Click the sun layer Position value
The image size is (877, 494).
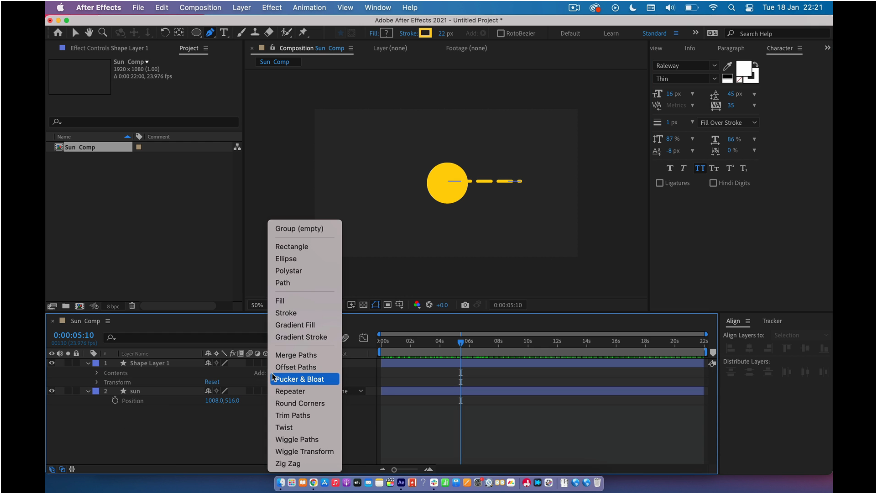pos(222,401)
